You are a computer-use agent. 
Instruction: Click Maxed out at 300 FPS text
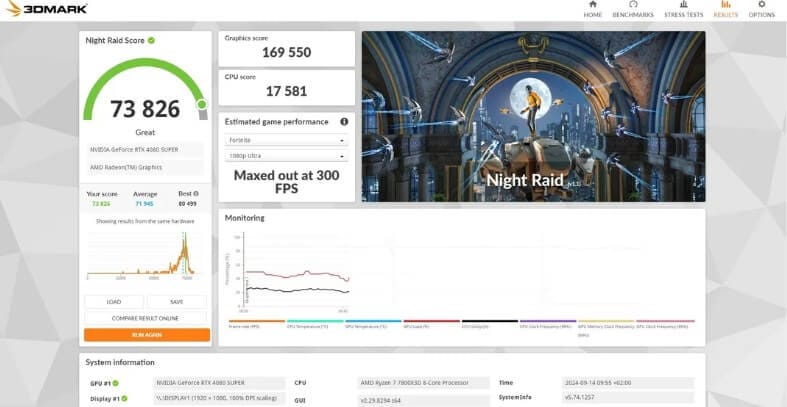(287, 182)
